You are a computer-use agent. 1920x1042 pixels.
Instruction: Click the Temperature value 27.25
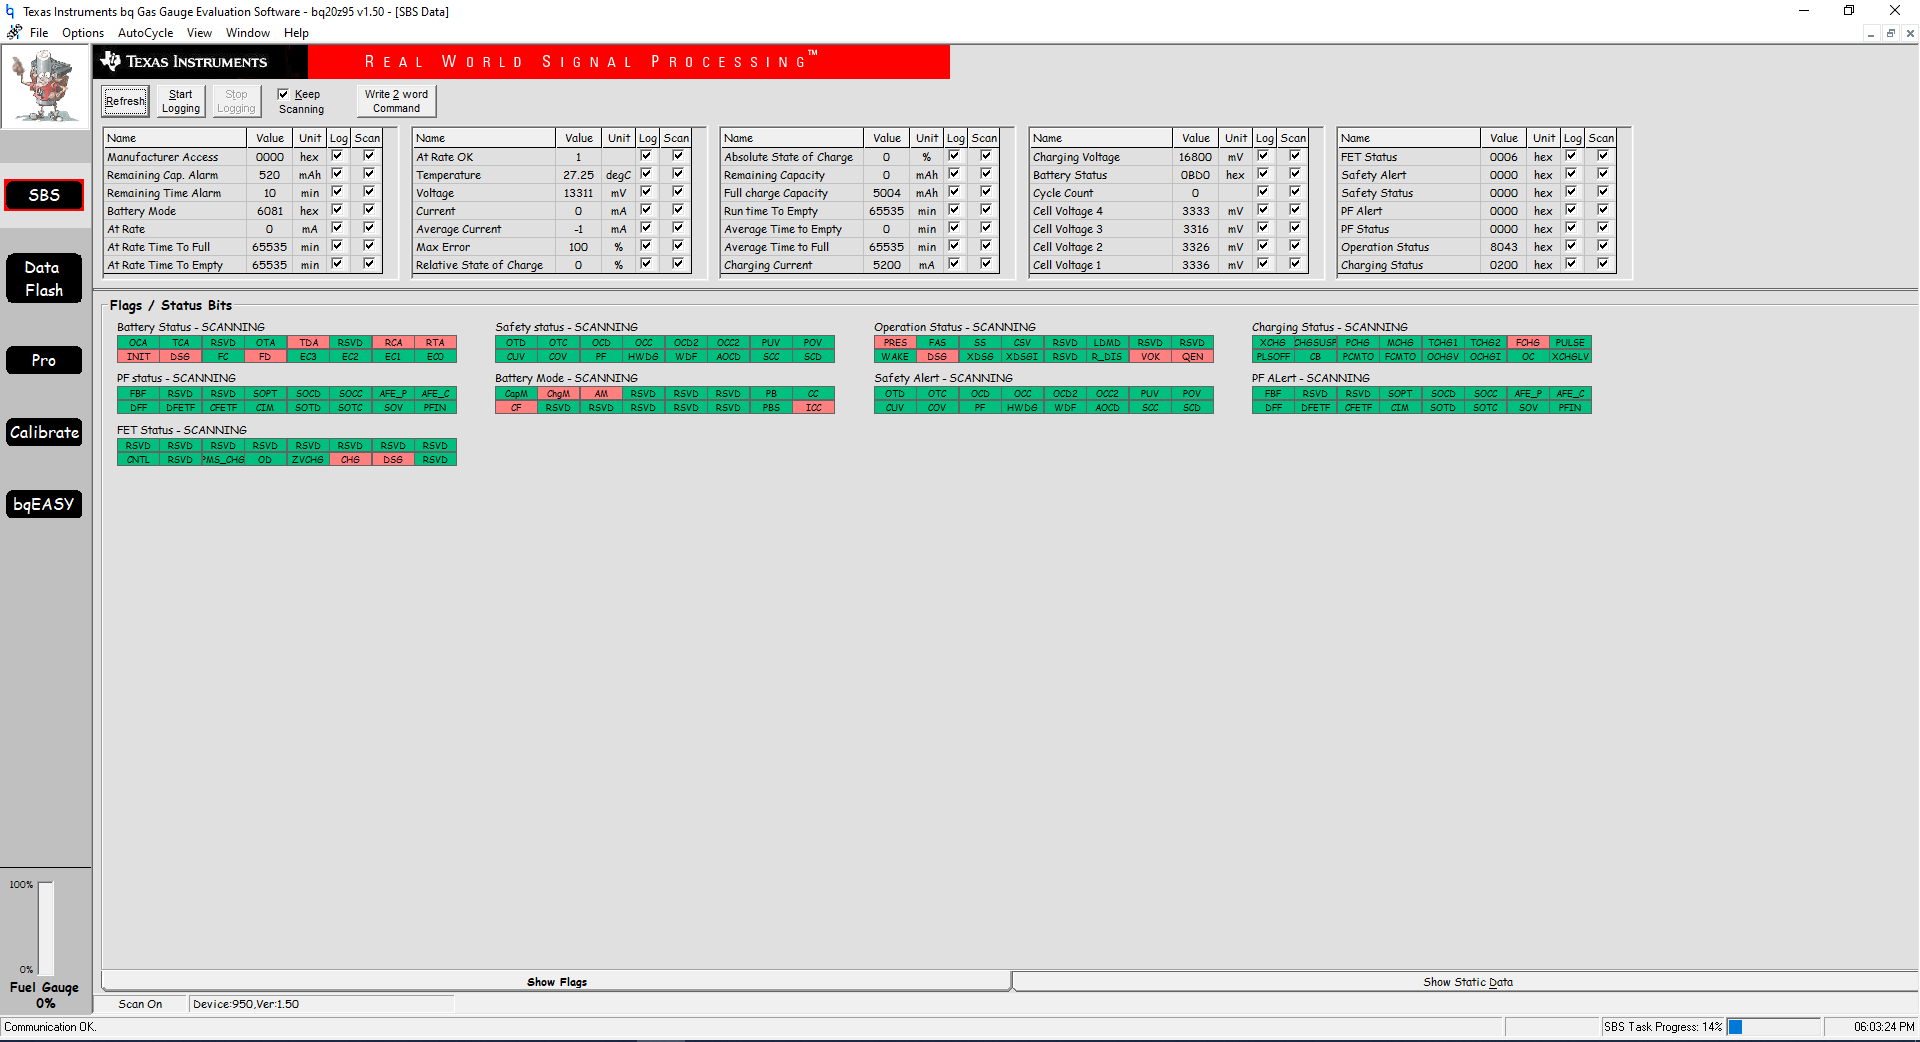pyautogui.click(x=579, y=175)
